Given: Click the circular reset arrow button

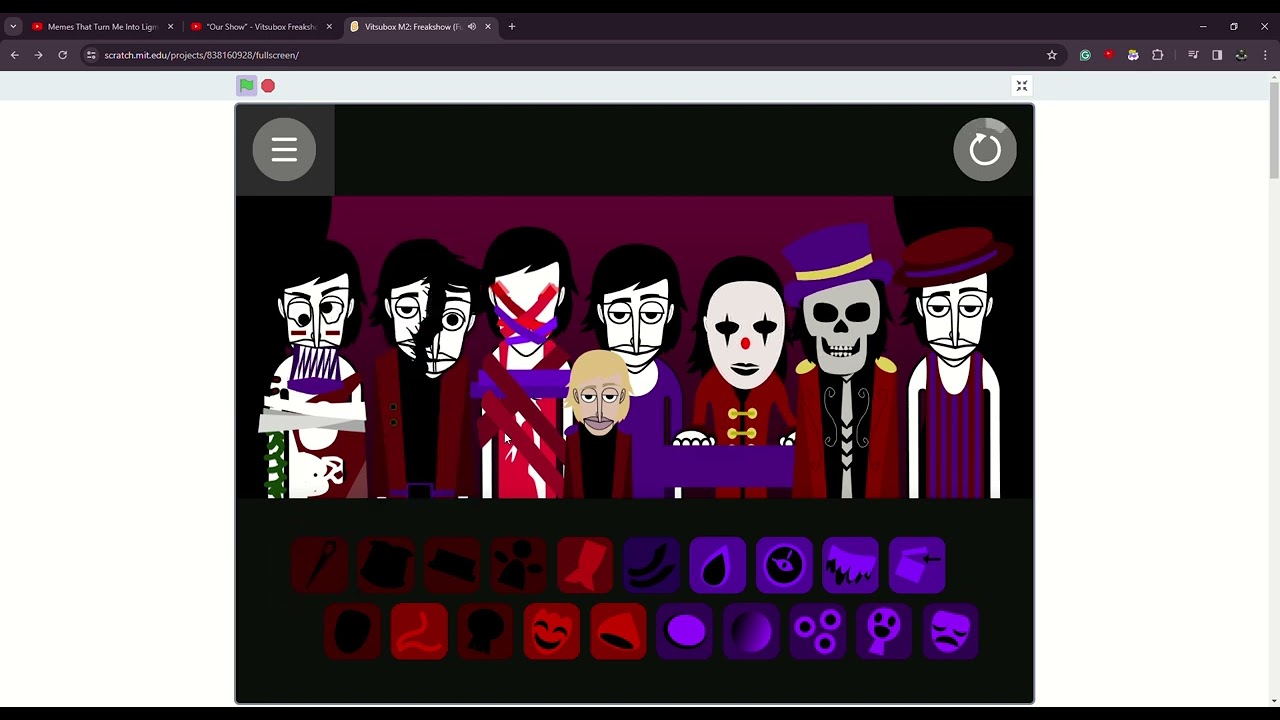Looking at the screenshot, I should click(985, 150).
